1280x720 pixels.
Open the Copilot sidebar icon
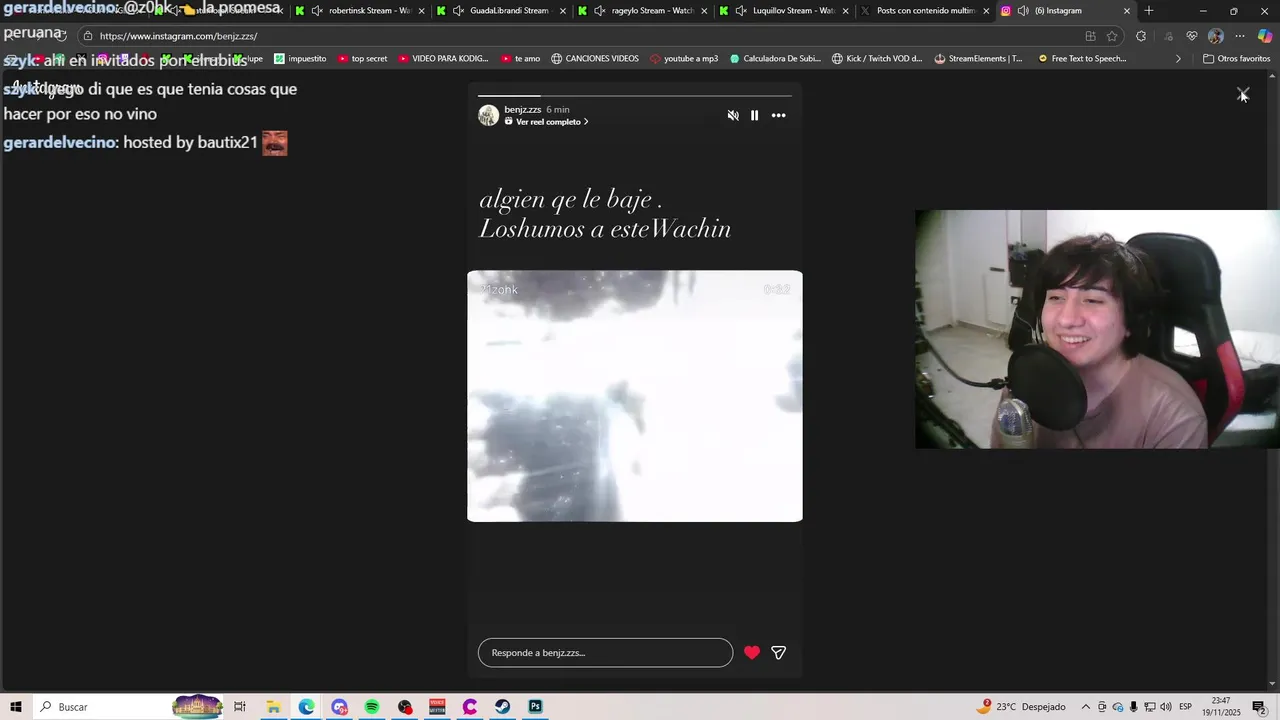1264,36
